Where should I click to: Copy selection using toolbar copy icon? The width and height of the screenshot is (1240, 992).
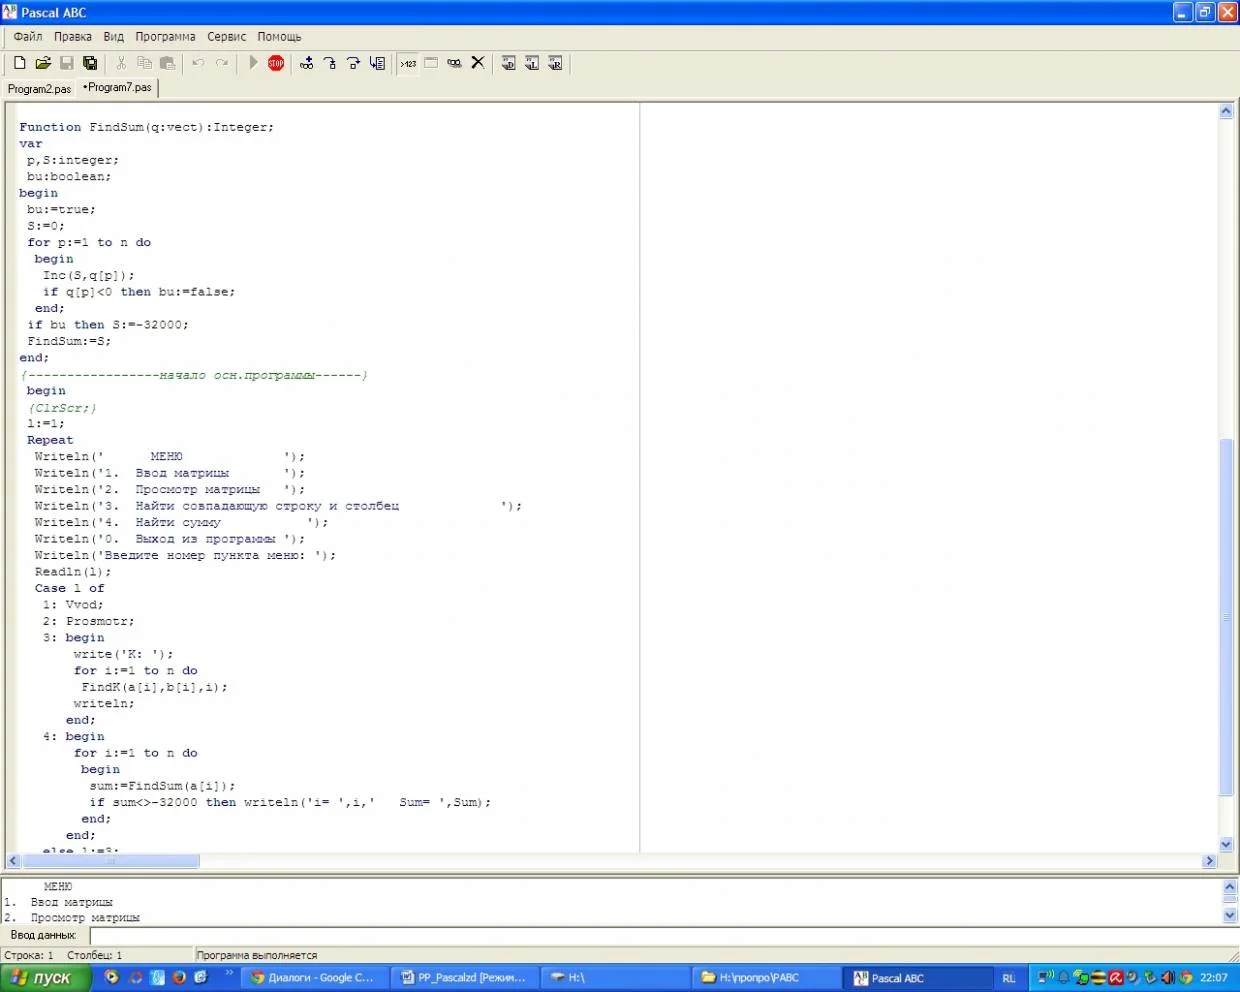[x=144, y=63]
